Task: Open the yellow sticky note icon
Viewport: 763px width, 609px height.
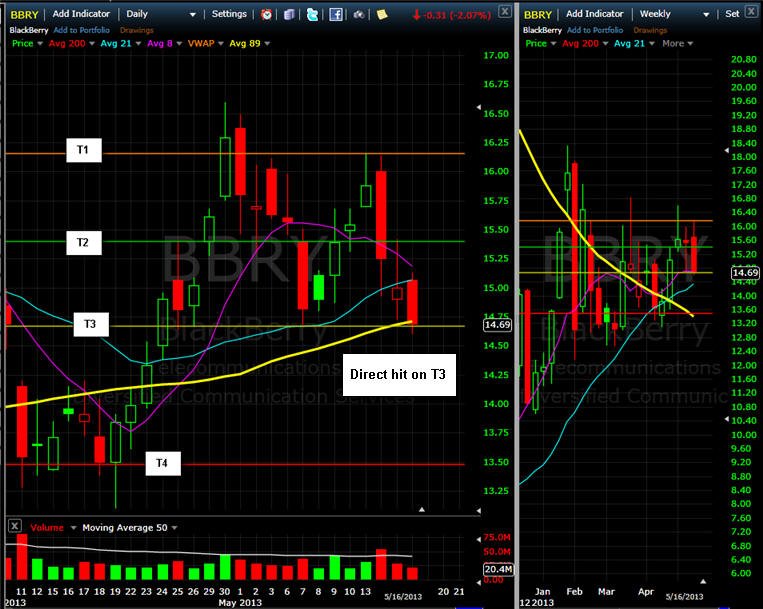Action: (382, 15)
